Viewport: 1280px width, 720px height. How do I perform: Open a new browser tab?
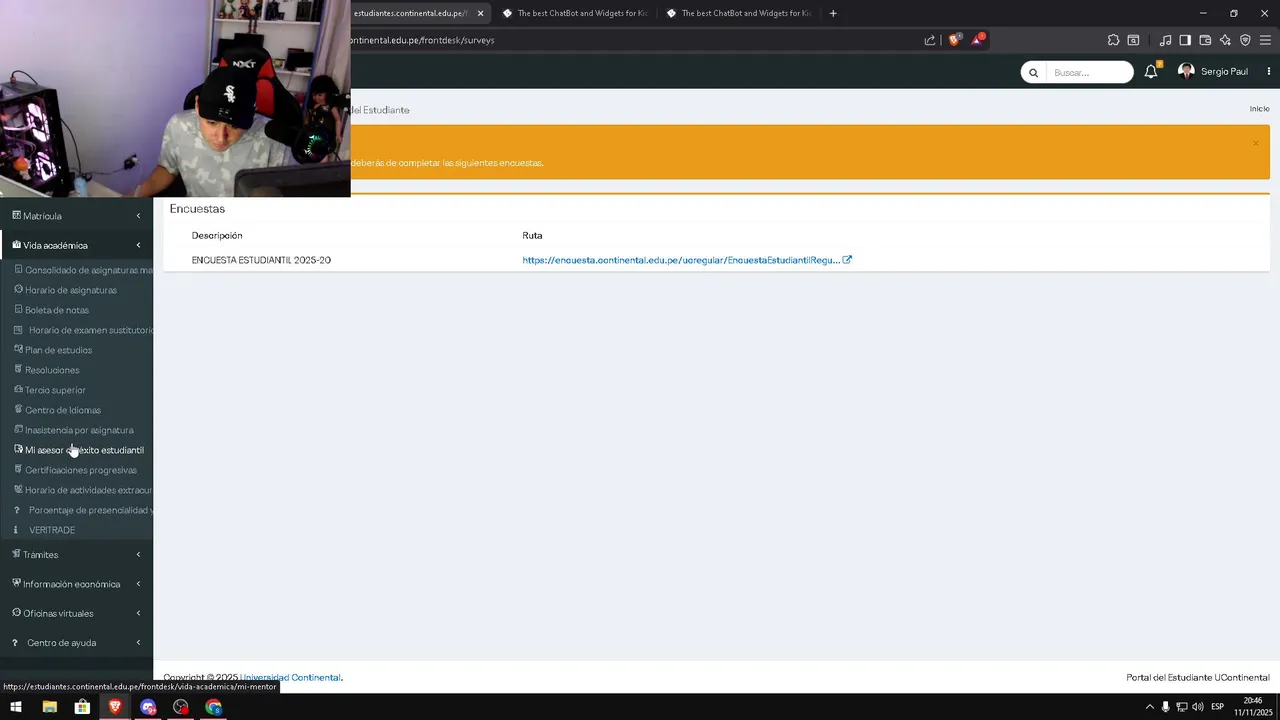833,13
